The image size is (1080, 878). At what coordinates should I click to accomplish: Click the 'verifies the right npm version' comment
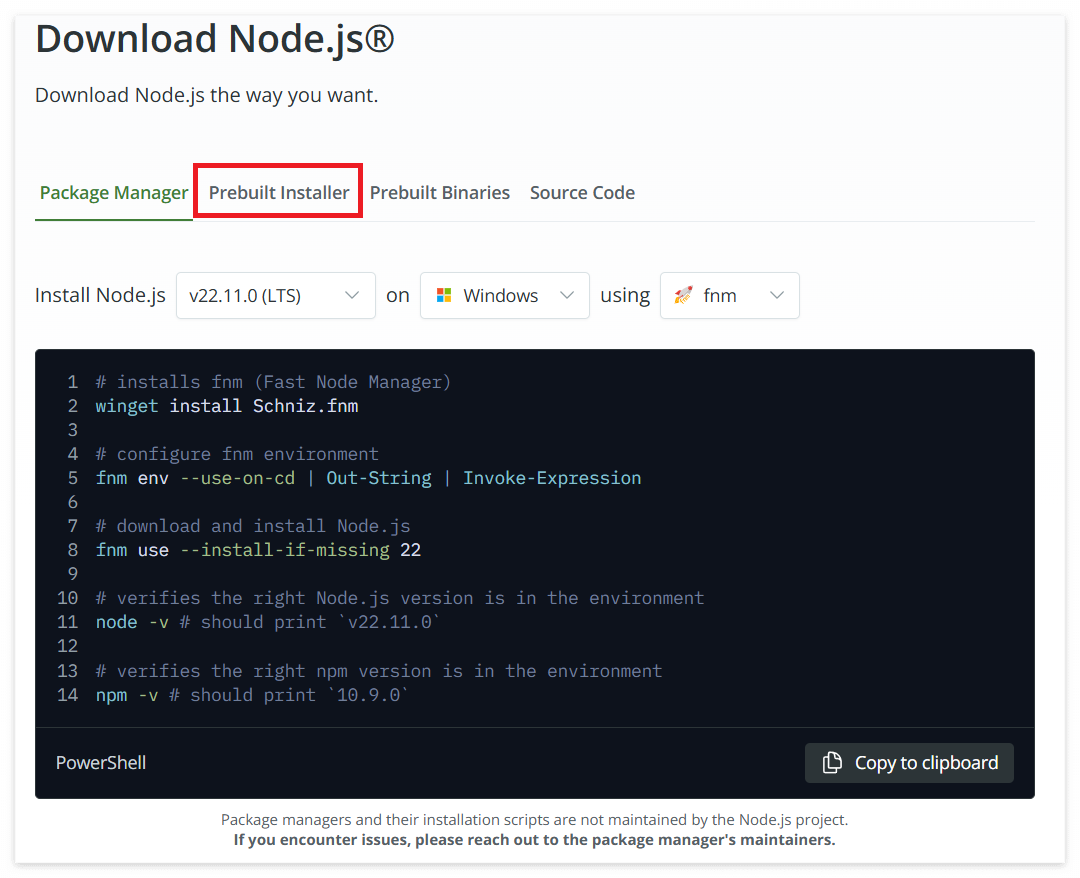point(379,671)
